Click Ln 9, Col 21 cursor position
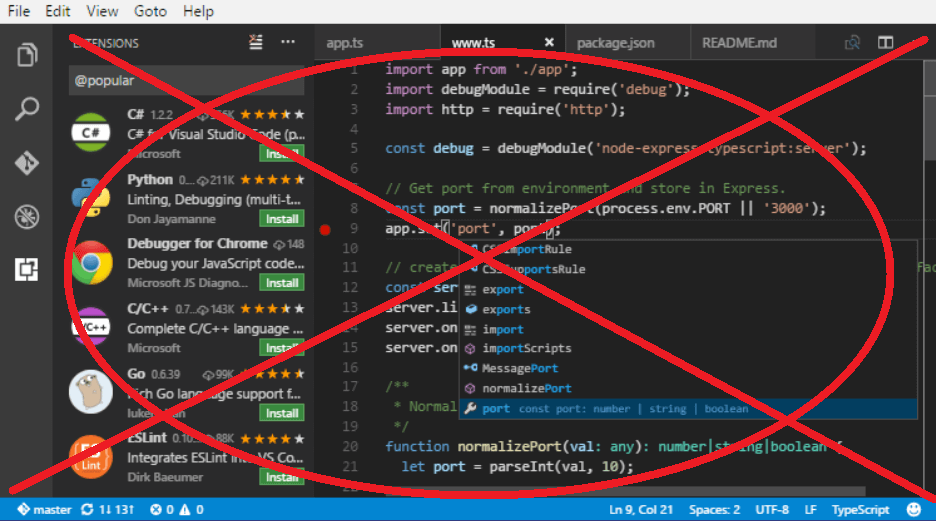Viewport: 936px width, 521px height. 641,510
